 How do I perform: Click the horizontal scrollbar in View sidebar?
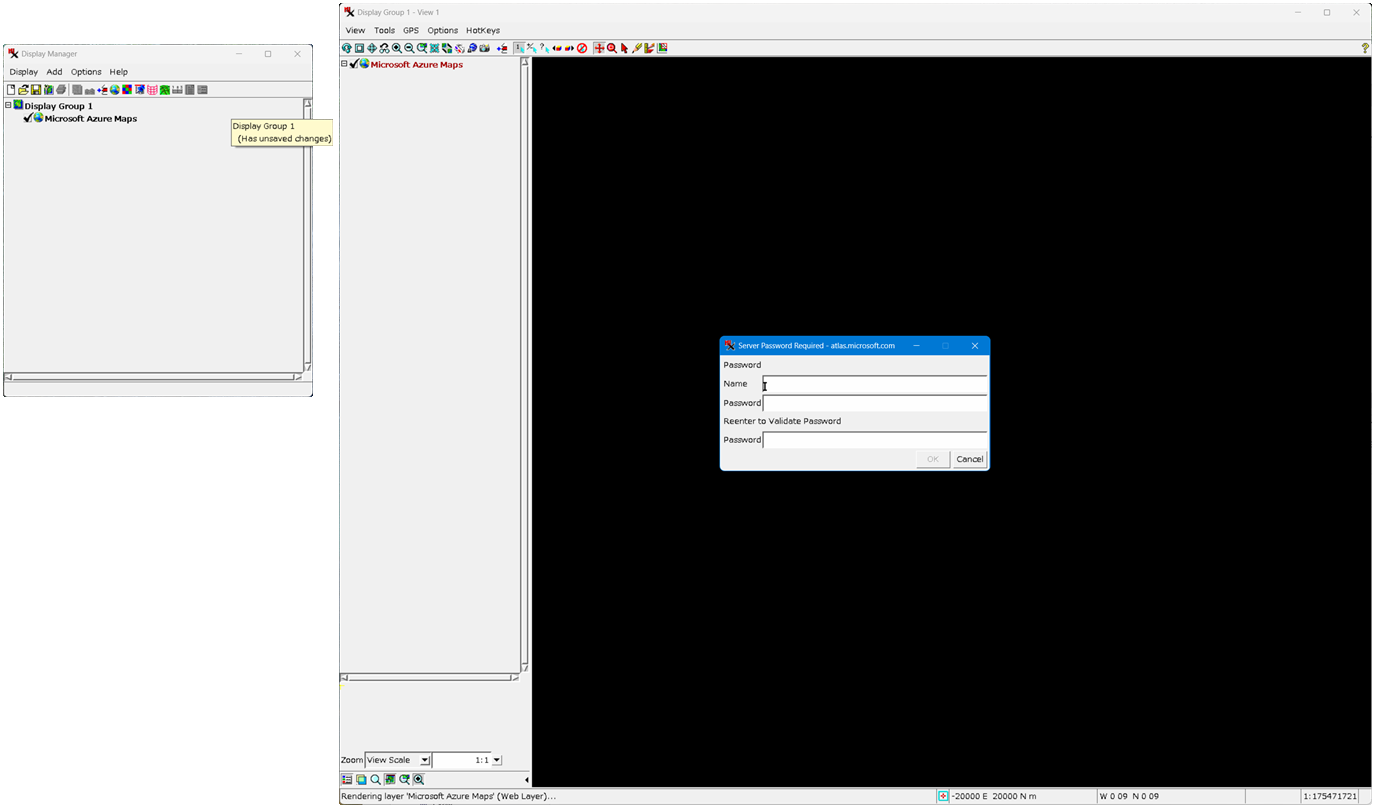pos(430,678)
